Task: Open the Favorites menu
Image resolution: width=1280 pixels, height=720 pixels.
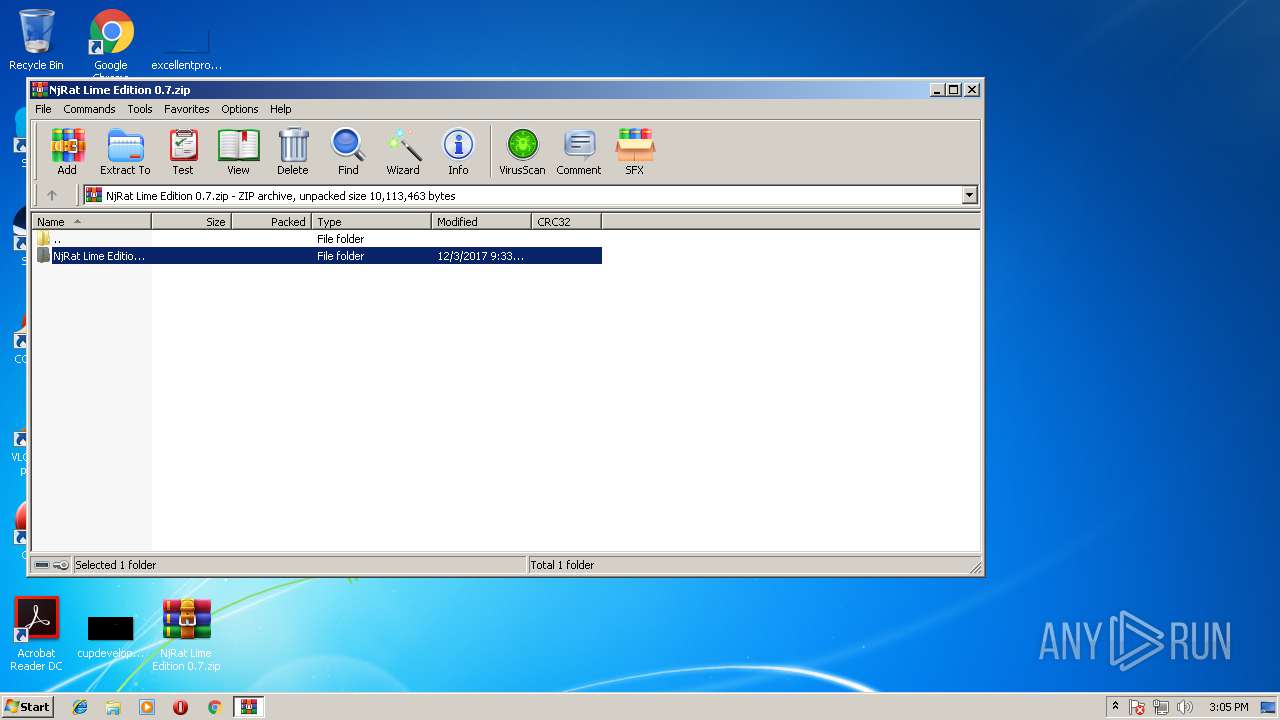Action: 187,109
